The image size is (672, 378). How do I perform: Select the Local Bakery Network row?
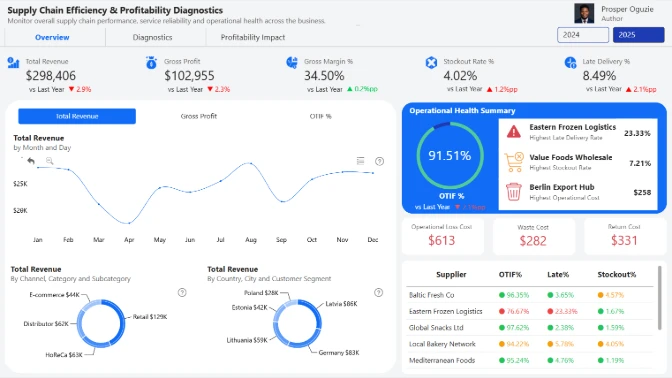pyautogui.click(x=529, y=344)
